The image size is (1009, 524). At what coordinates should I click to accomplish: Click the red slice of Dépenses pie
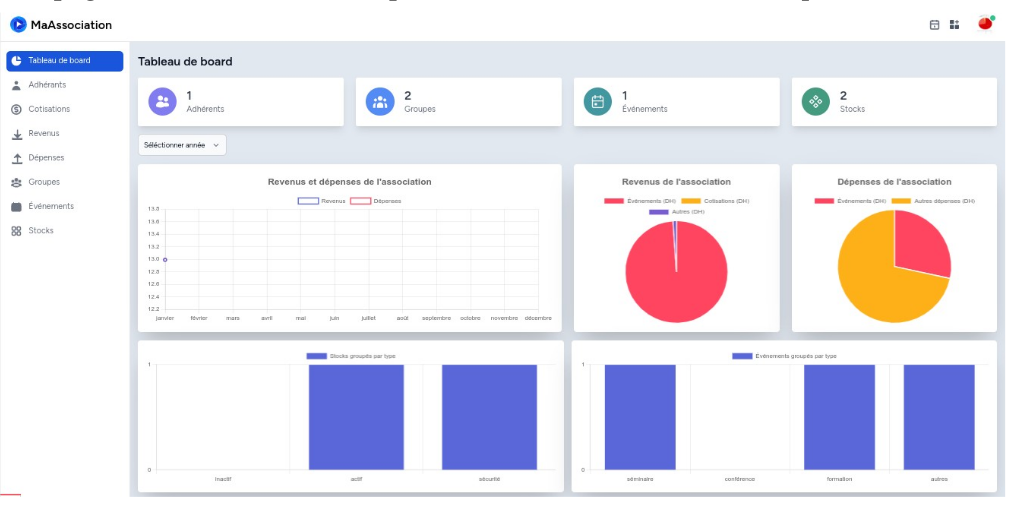919,245
